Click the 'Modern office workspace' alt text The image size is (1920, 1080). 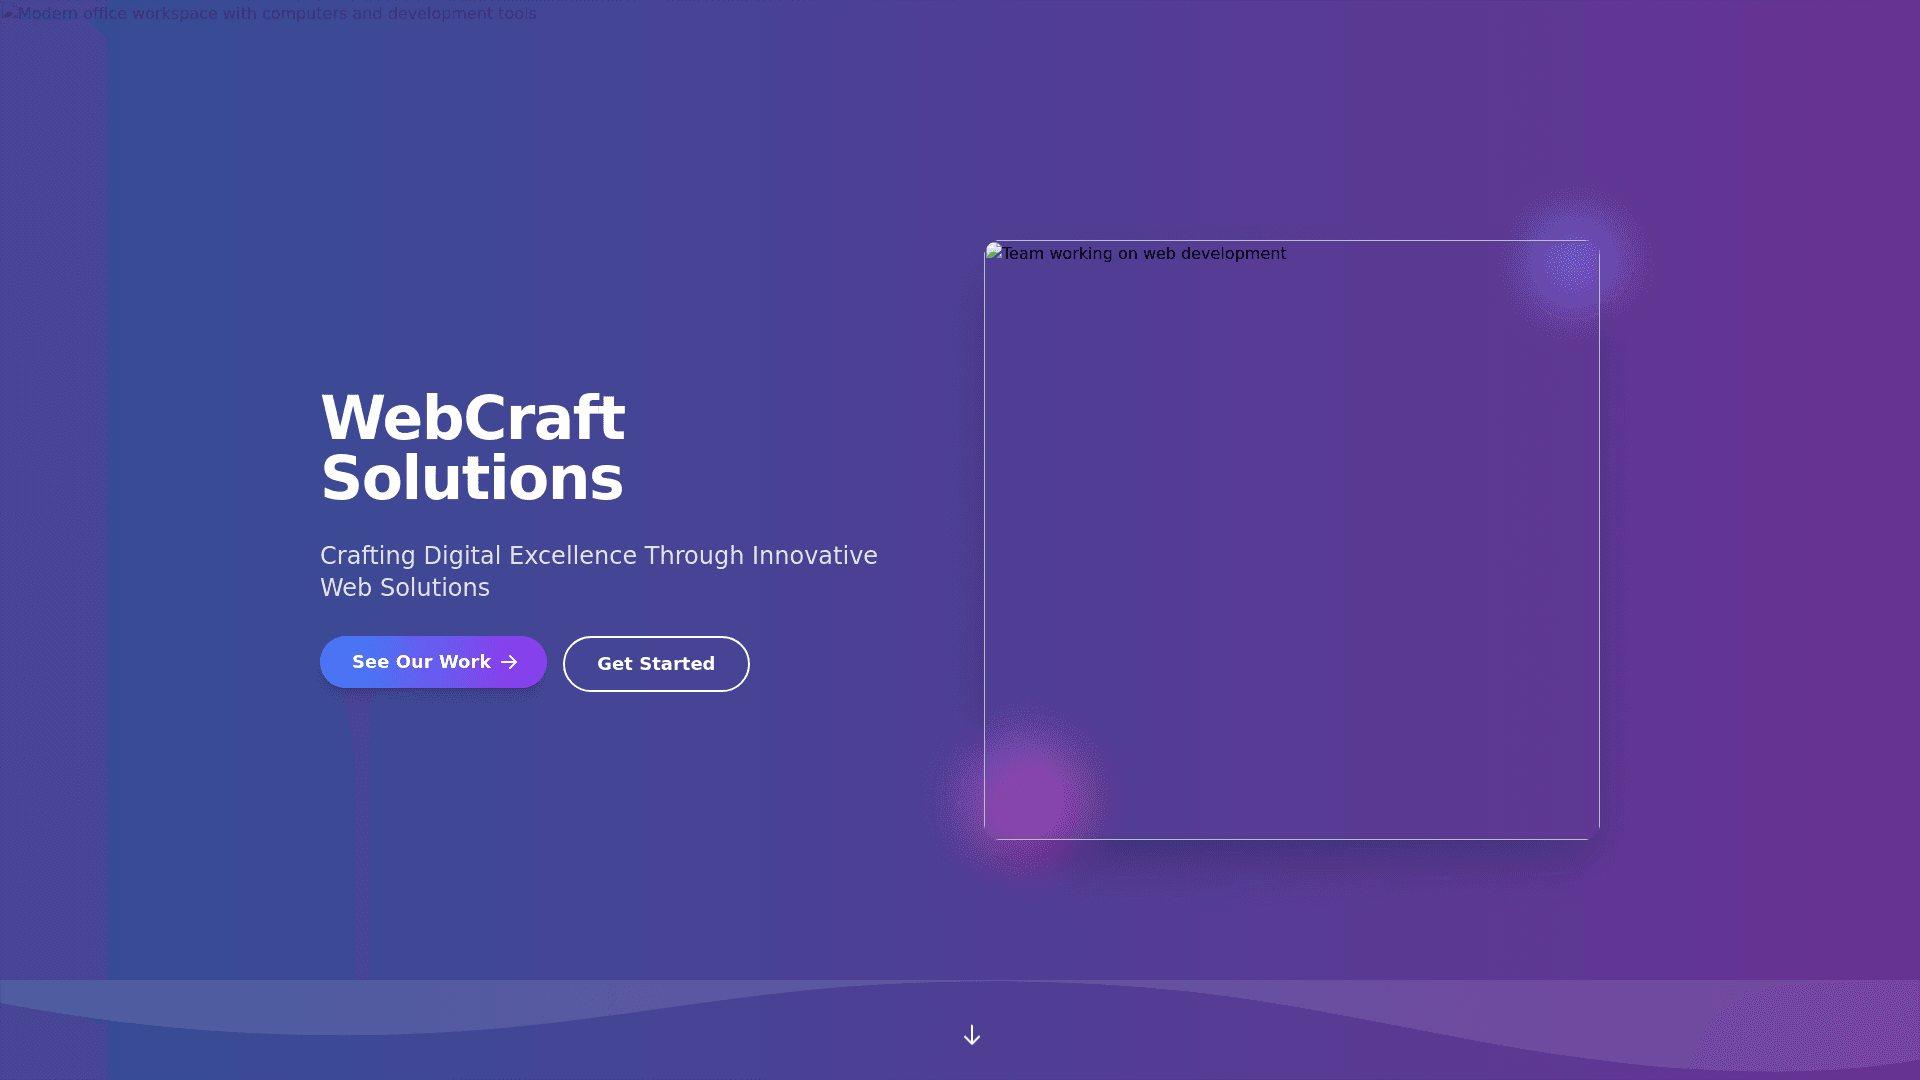pos(277,14)
